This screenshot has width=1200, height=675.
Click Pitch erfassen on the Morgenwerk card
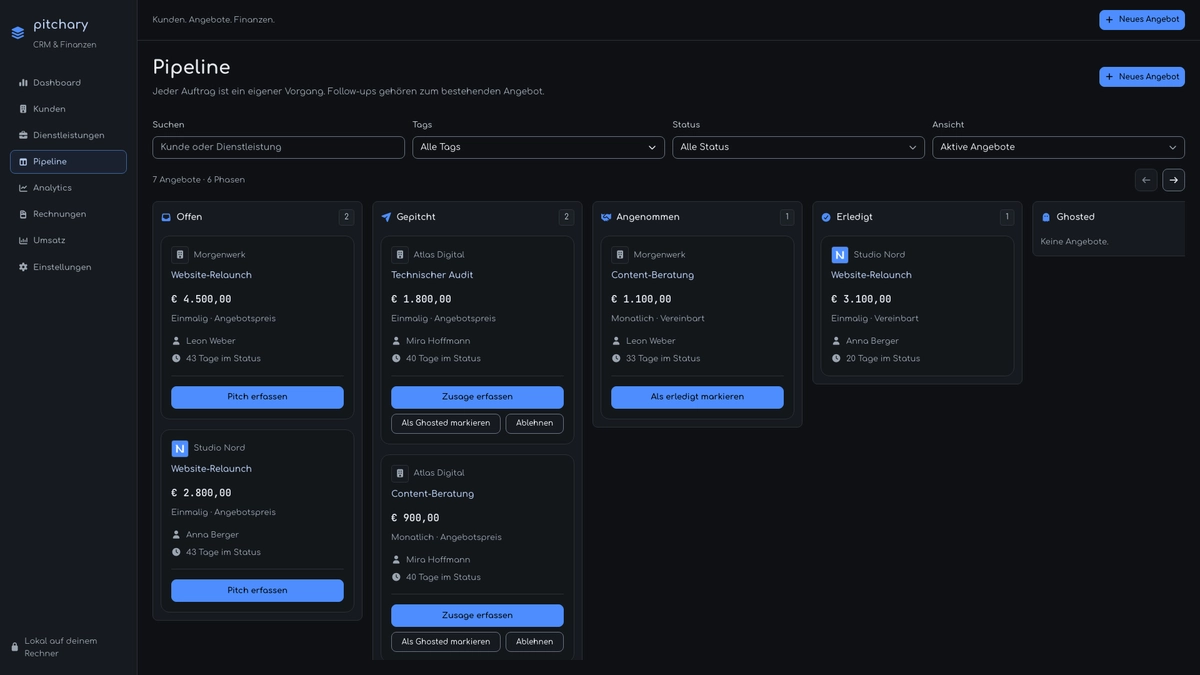pos(257,397)
